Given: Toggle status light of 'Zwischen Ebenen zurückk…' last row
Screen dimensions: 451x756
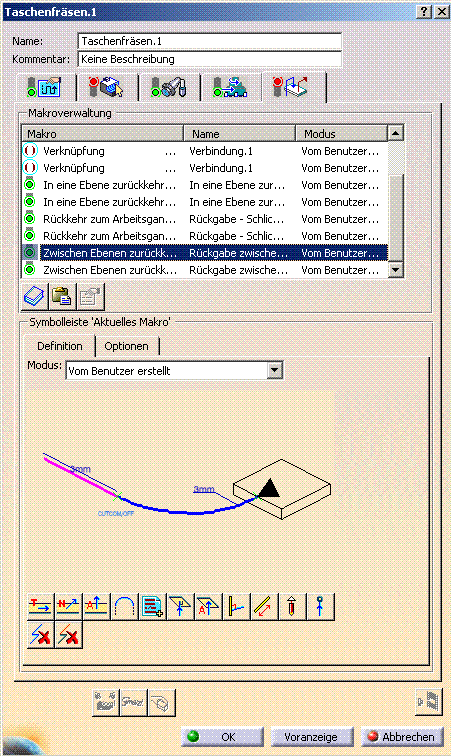Looking at the screenshot, I should 30,270.
